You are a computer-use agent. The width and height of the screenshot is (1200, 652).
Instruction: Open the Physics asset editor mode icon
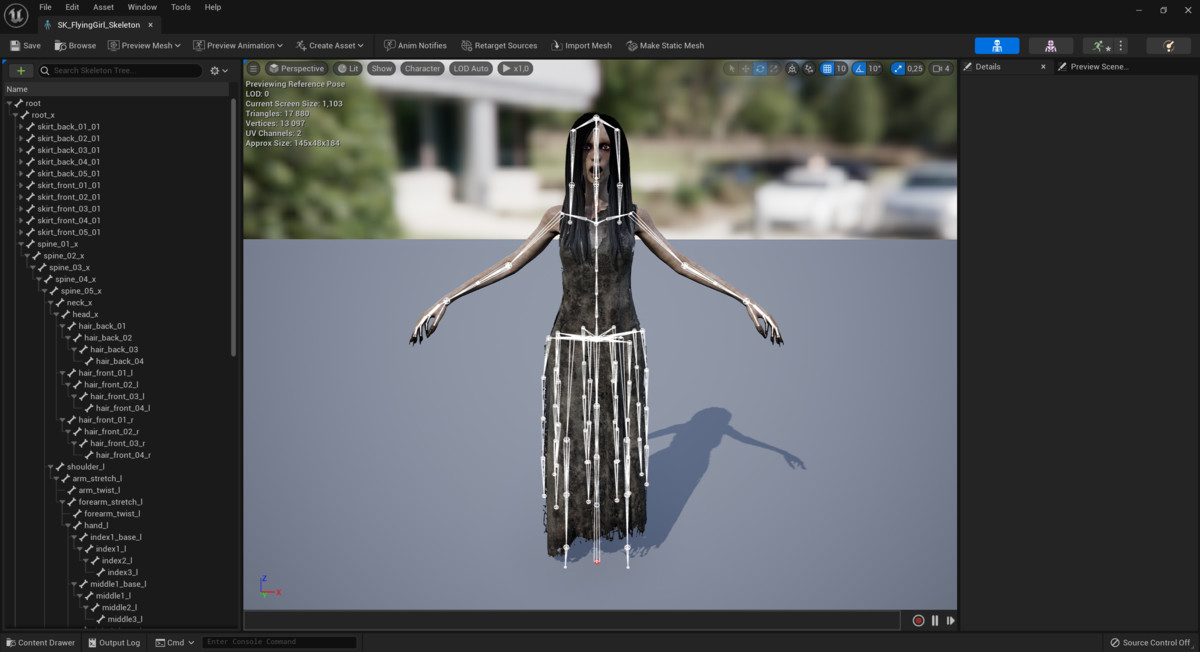pos(1168,46)
